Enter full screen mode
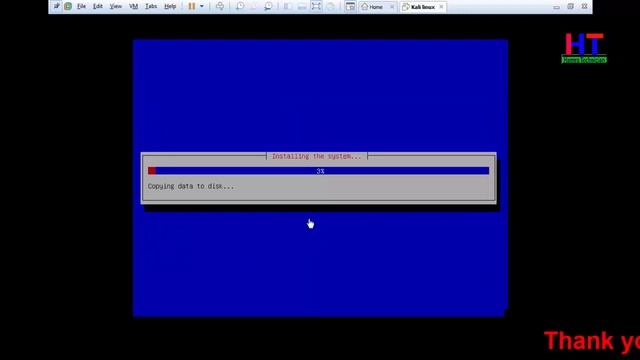Screen dimensions: 640x360 tap(316, 6)
